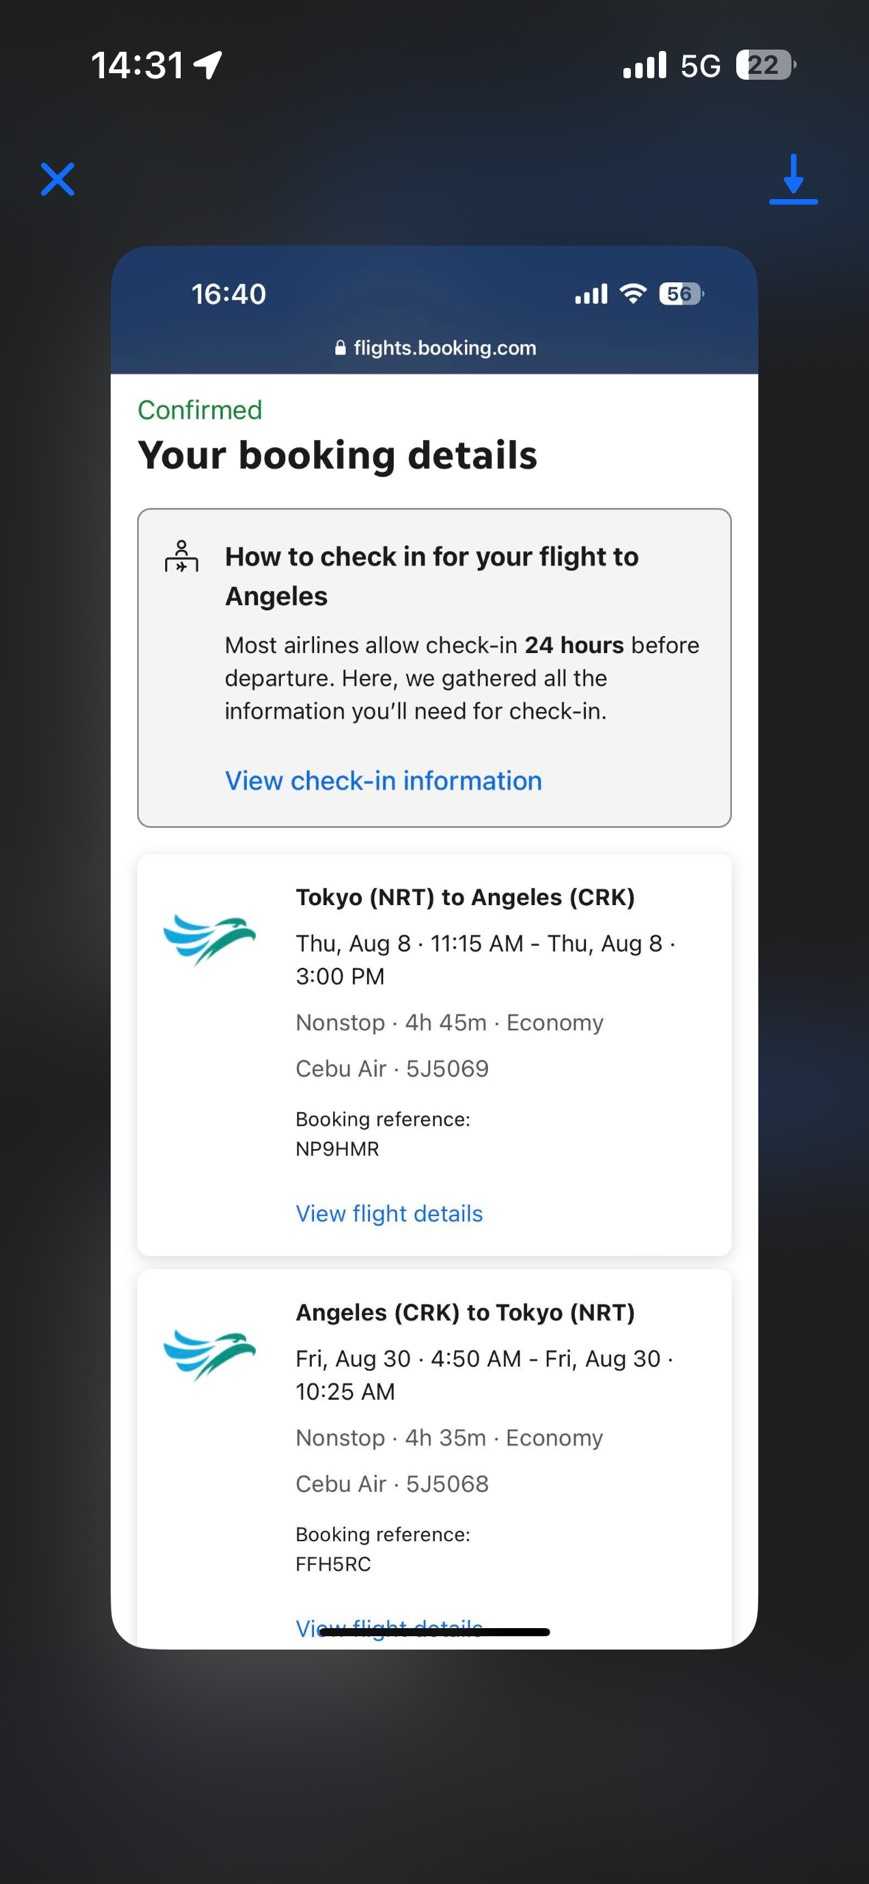Viewport: 869px width, 1884px height.
Task: Tap booking reference FFH5RC
Action: [x=333, y=1564]
